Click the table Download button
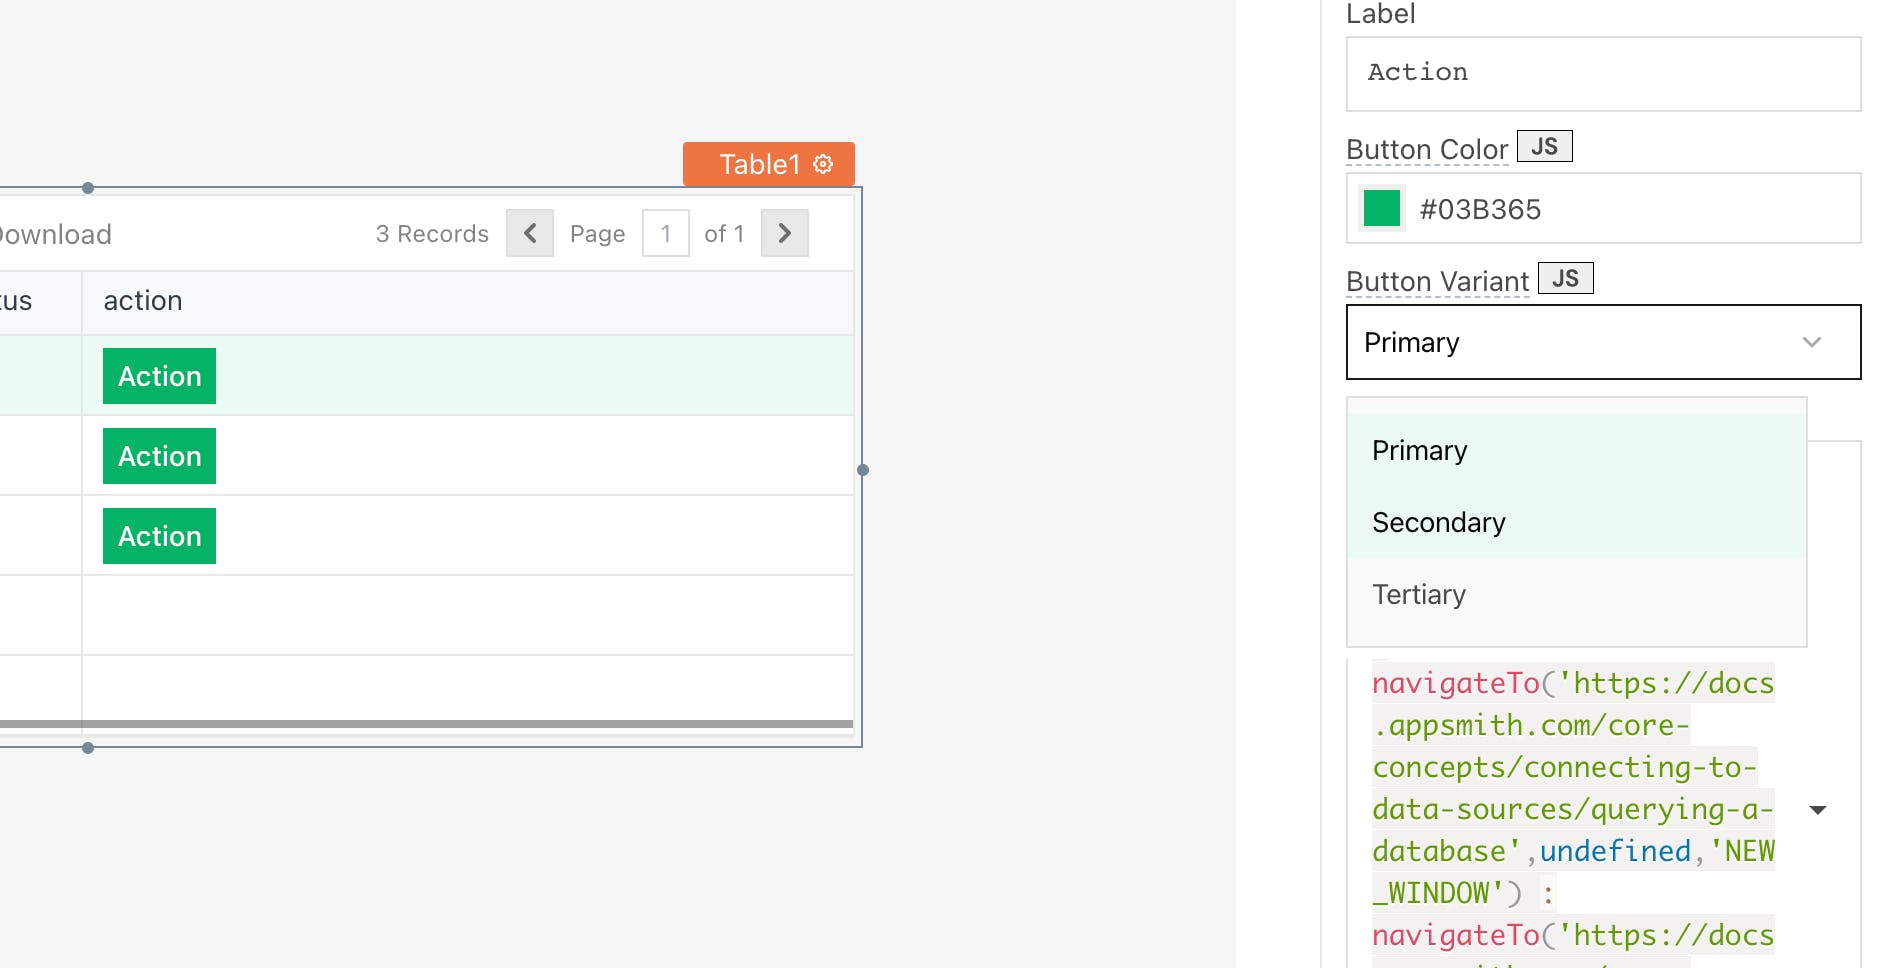Image resolution: width=1898 pixels, height=968 pixels. pyautogui.click(x=55, y=235)
